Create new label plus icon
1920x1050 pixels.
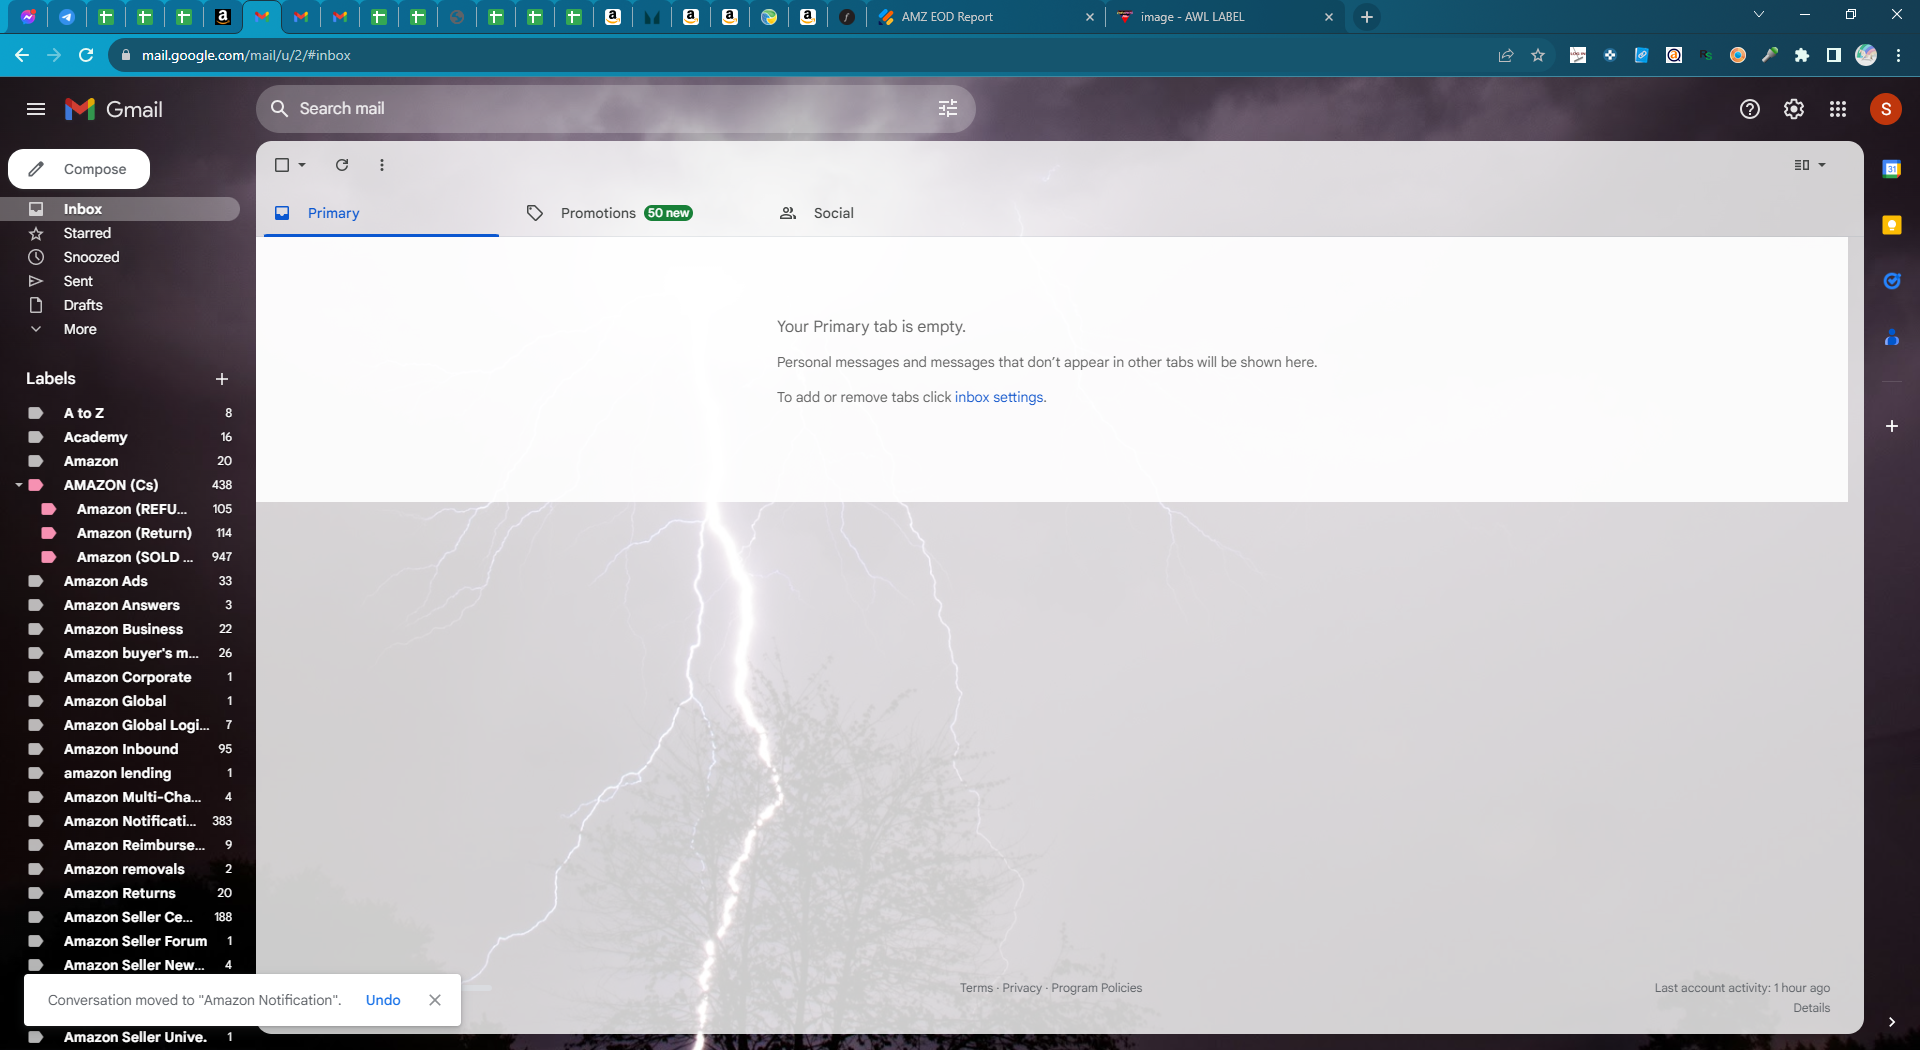click(222, 379)
